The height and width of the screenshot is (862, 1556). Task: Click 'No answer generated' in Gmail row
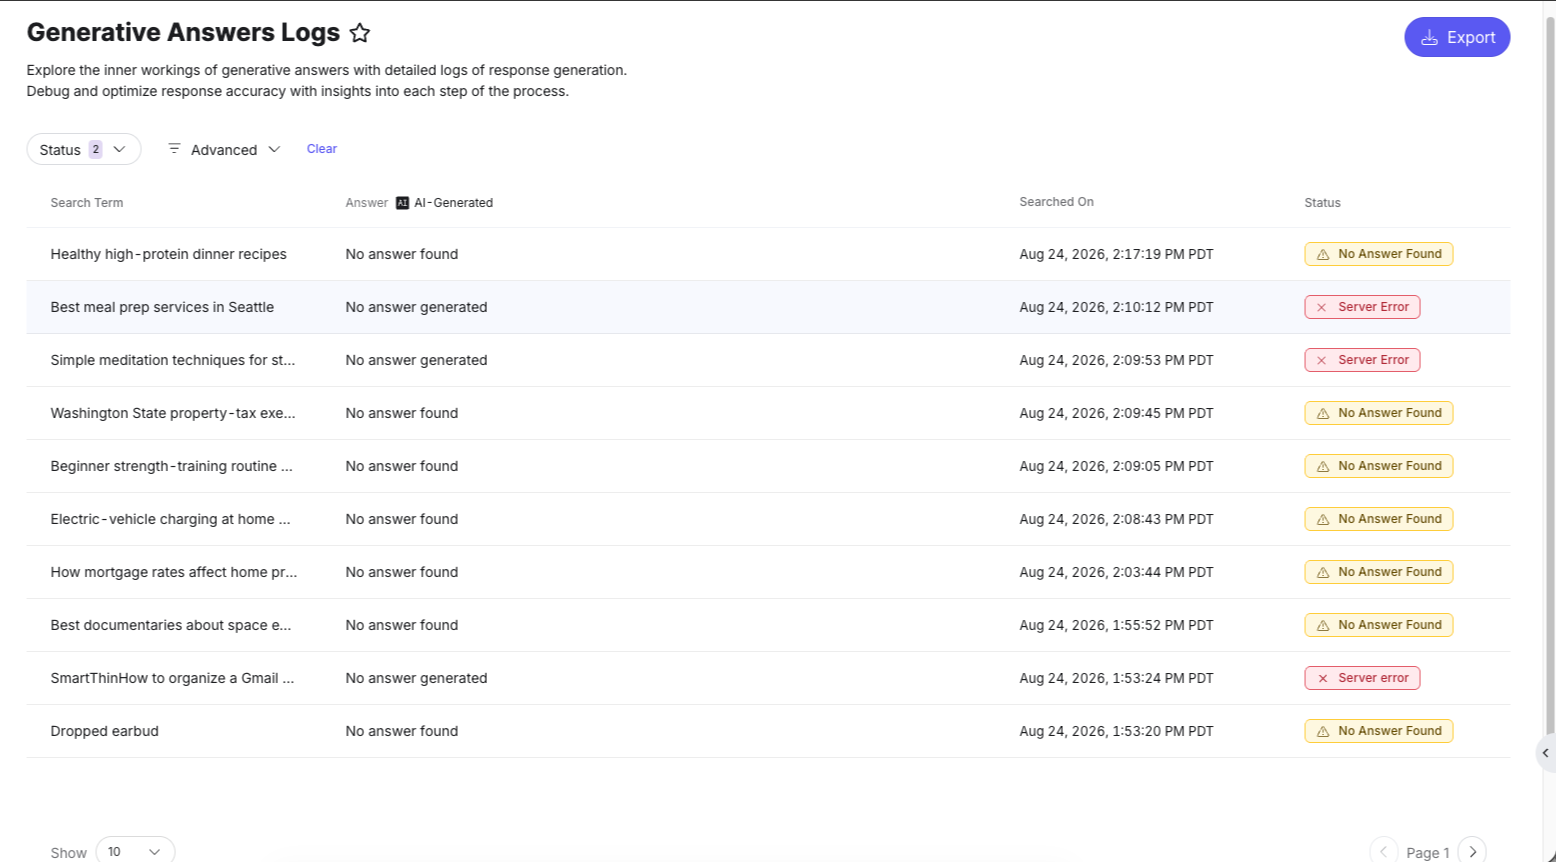click(x=416, y=678)
